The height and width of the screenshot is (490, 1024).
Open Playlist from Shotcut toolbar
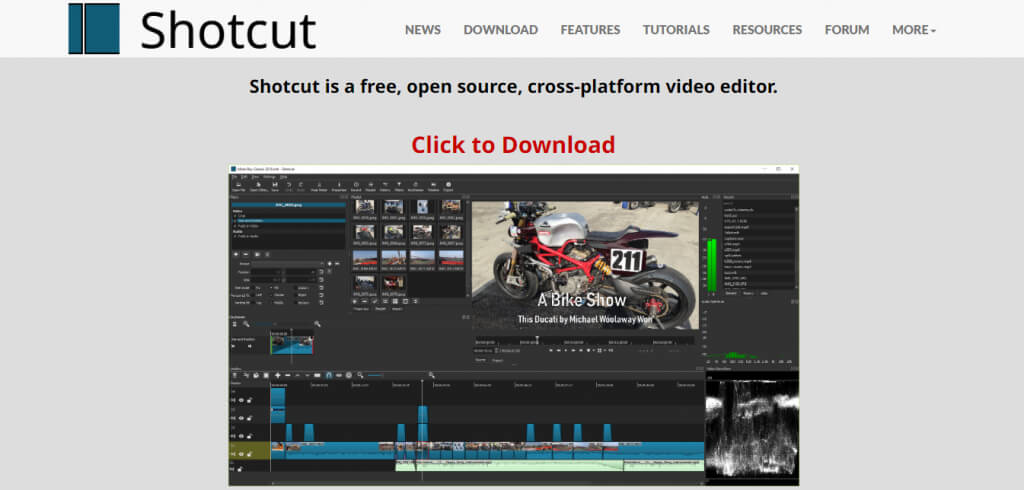tap(371, 186)
